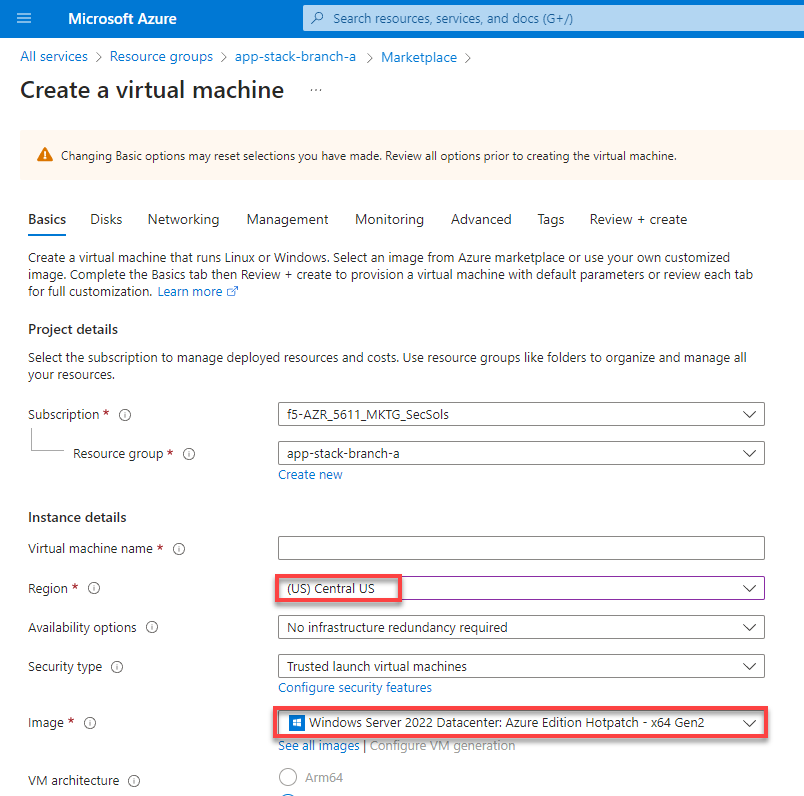Open app-stack-branch-a breadcrumb link

295,56
